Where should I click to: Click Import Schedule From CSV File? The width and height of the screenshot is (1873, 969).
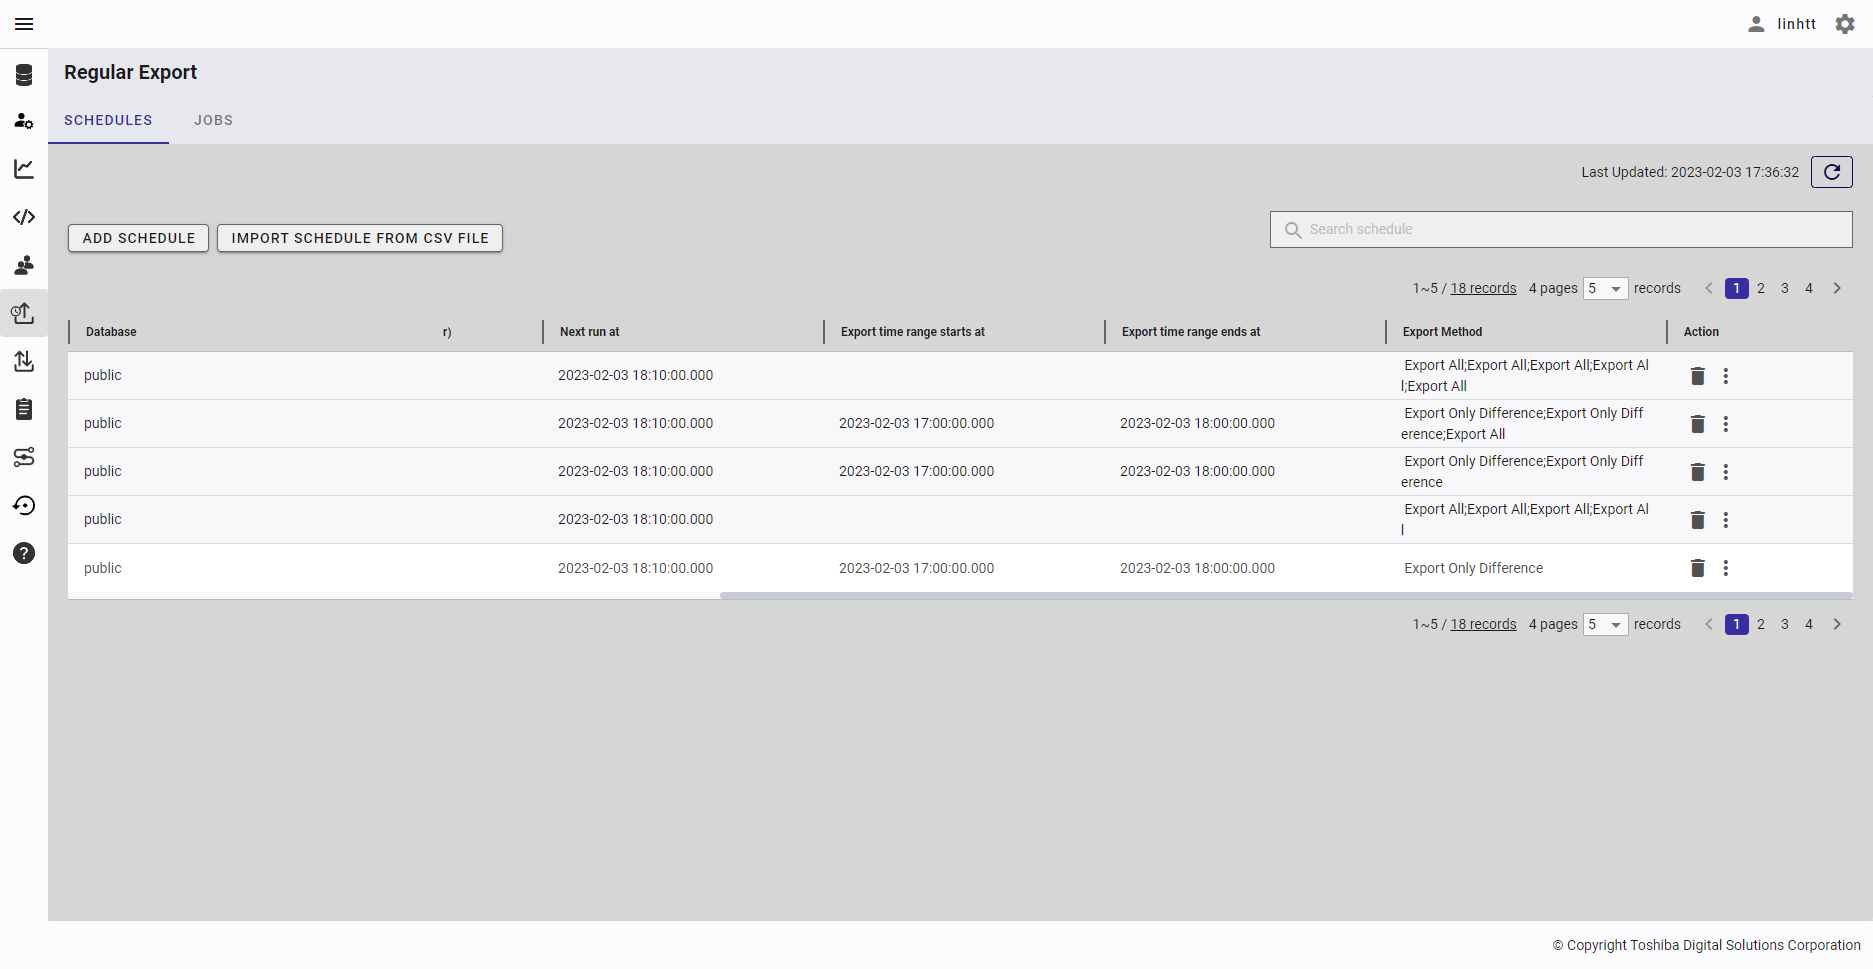(x=360, y=238)
